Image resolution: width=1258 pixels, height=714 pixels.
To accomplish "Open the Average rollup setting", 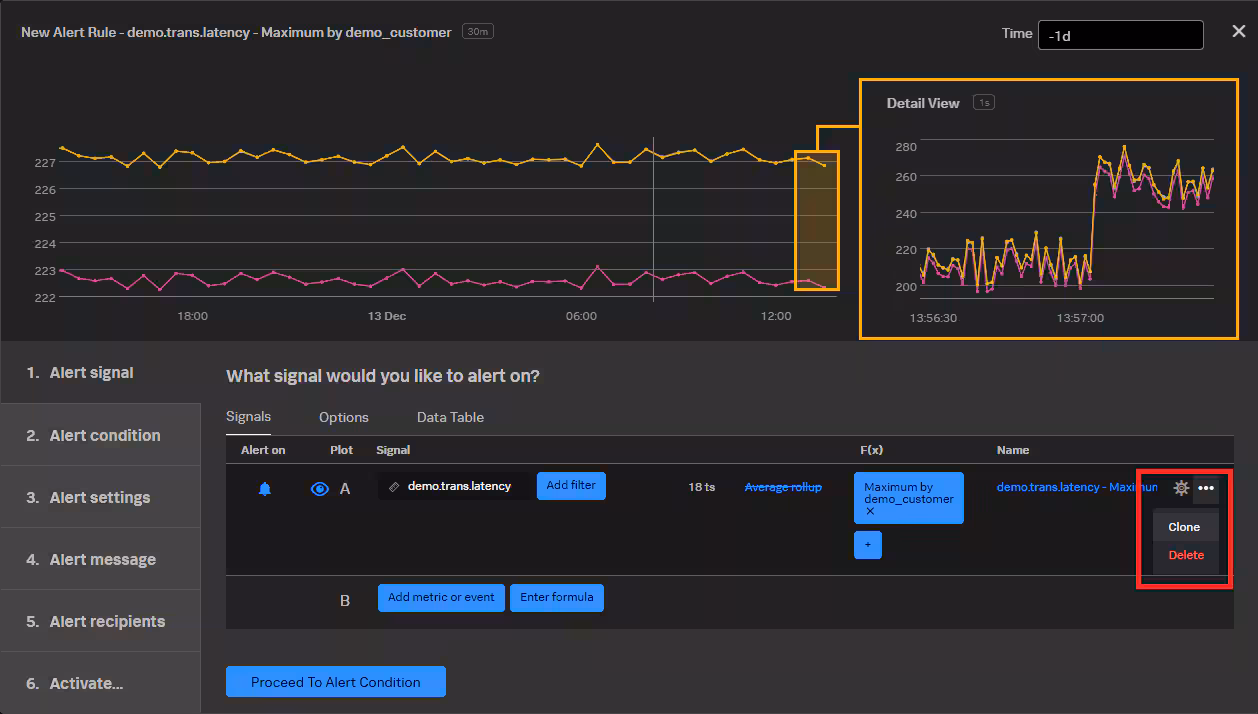I will (783, 487).
